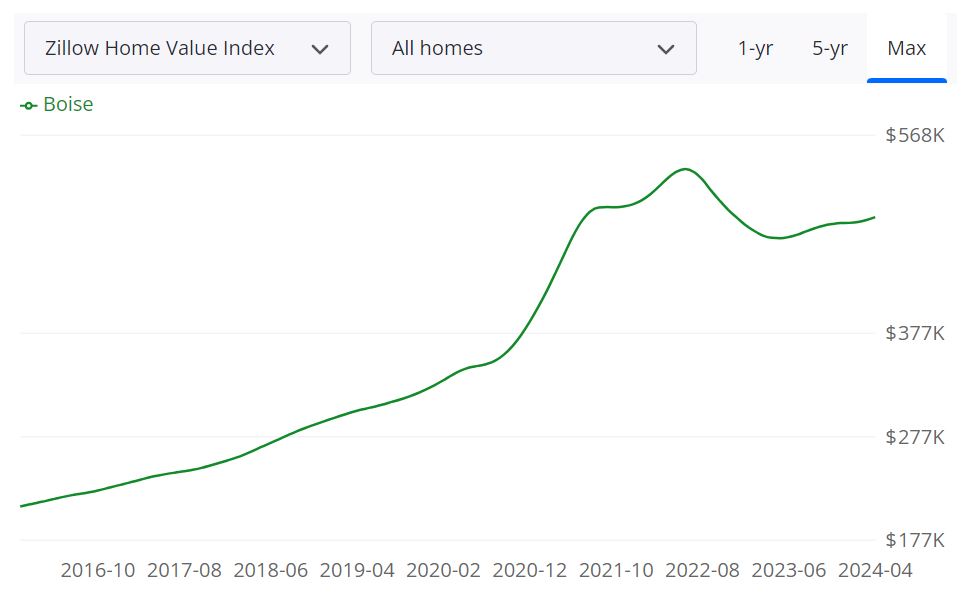967x593 pixels.
Task: Click the 2023-06 date label
Action: click(788, 570)
